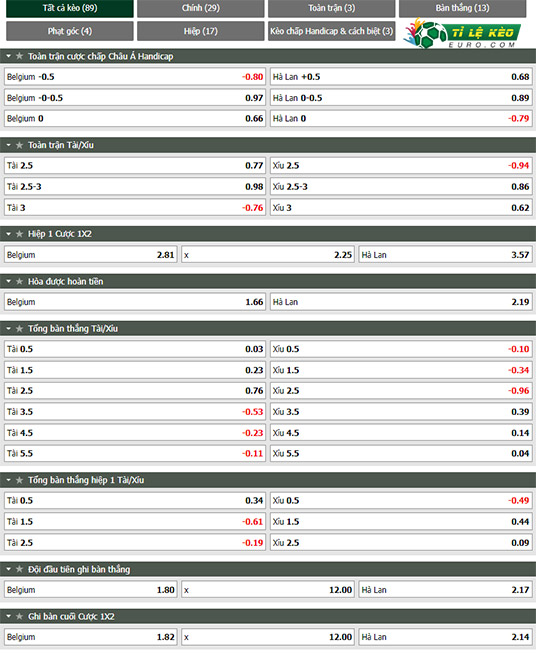This screenshot has width=536, height=655.
Task: Switch to the Chính (29) tab
Action: point(201,8)
